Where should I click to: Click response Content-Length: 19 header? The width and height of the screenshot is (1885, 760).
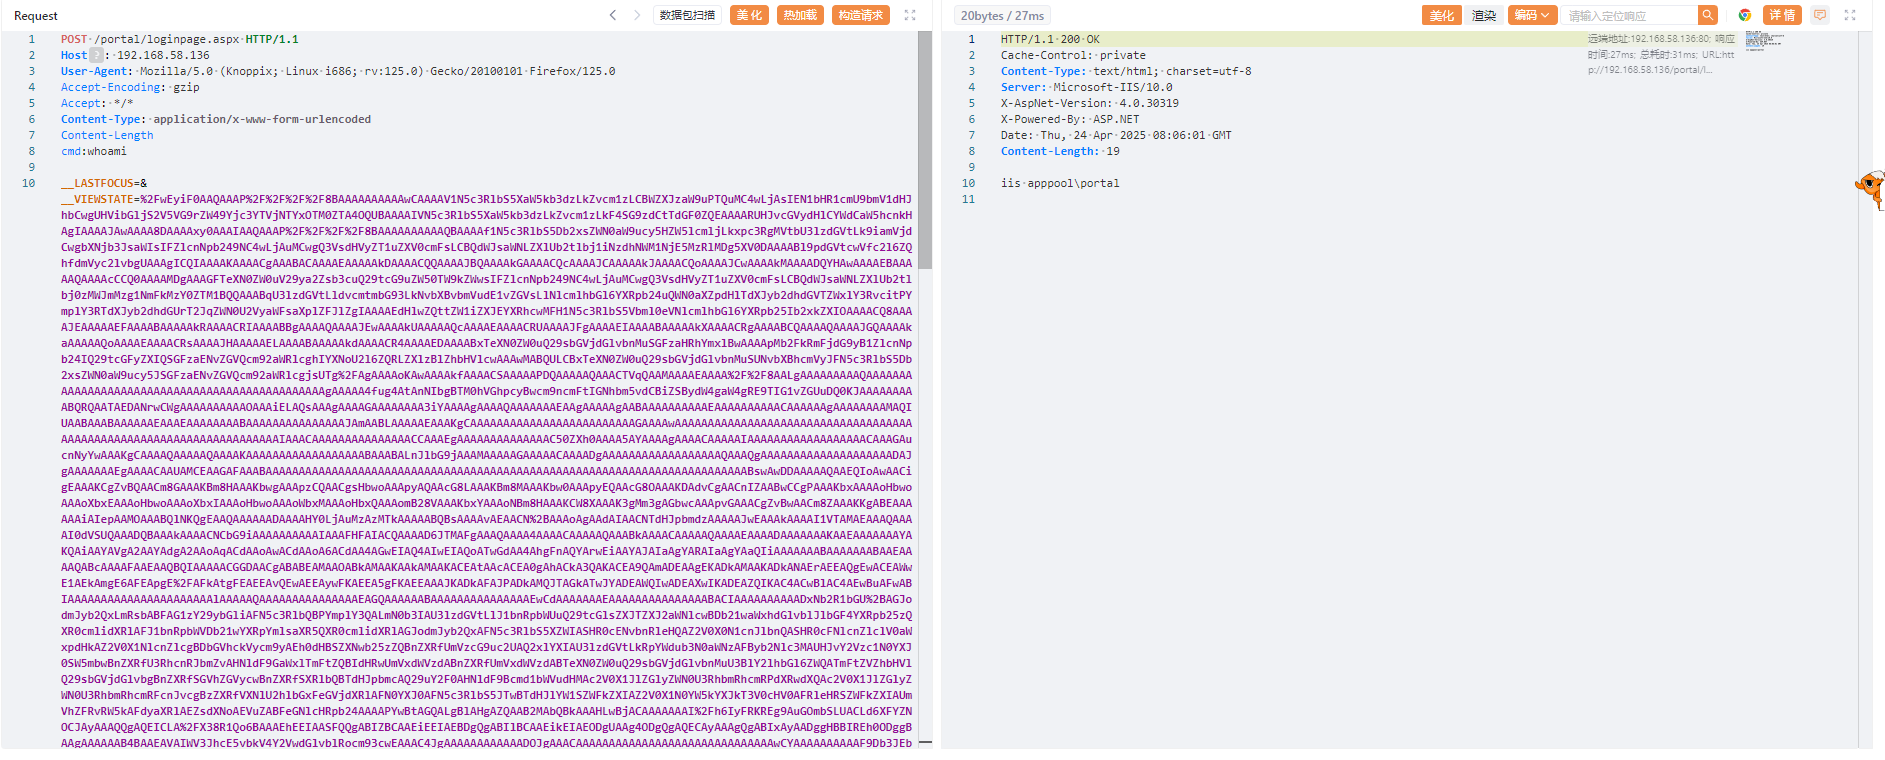[1060, 152]
